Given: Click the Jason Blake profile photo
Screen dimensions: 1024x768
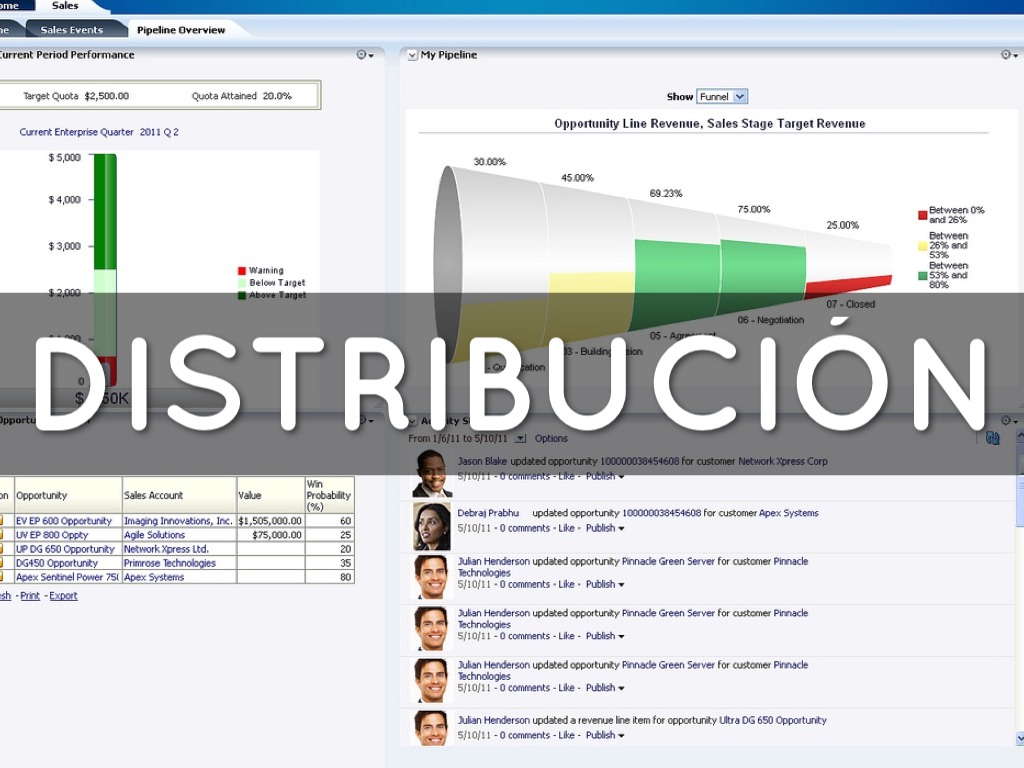Looking at the screenshot, I should 432,473.
